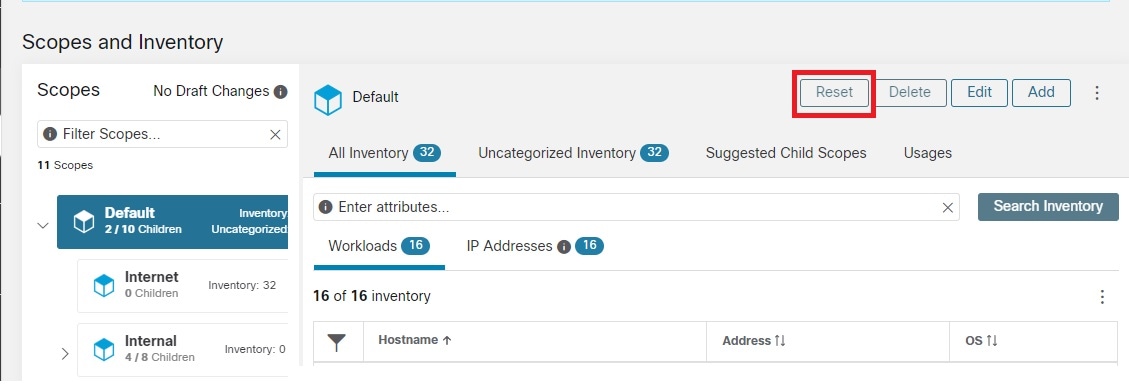
Task: Switch to Uncategorized Inventory tab
Action: point(573,153)
